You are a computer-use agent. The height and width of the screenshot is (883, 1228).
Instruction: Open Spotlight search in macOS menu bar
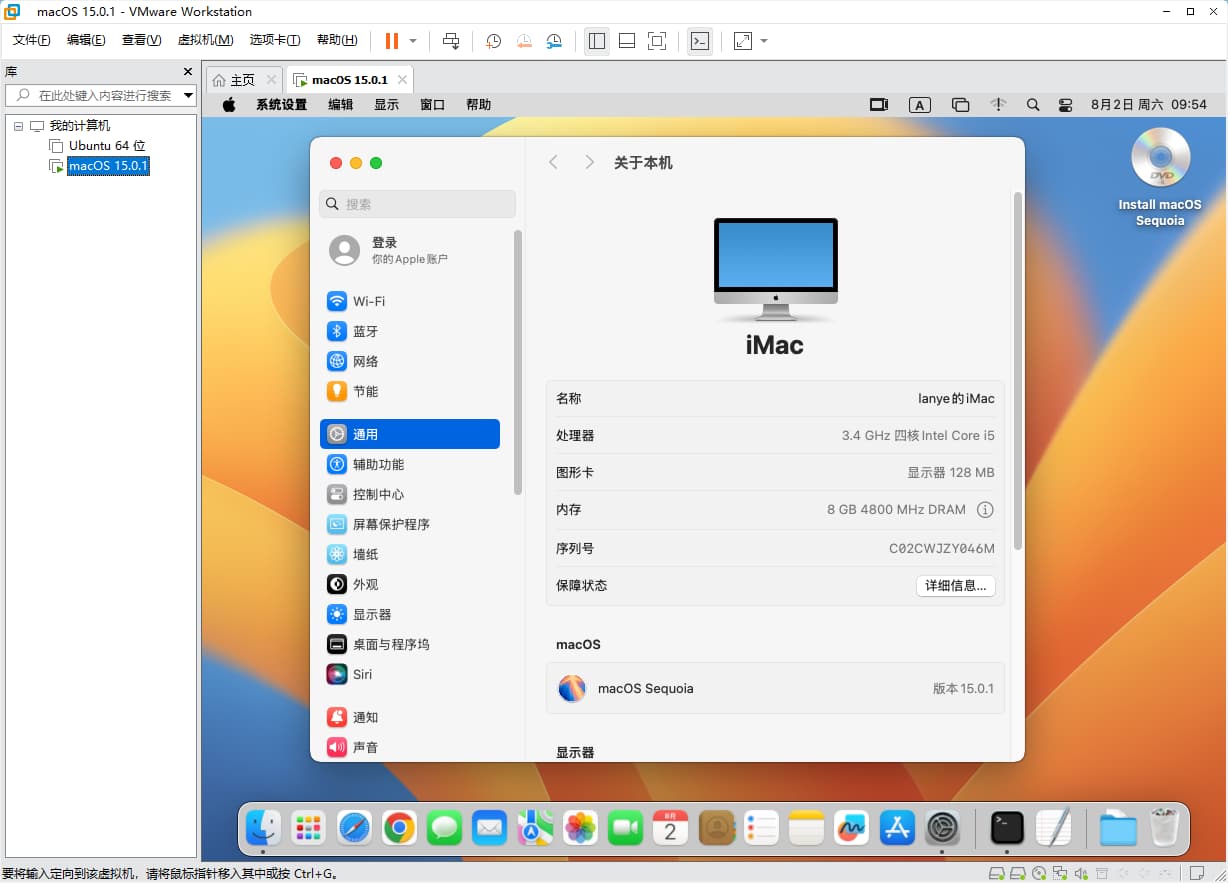1033,105
